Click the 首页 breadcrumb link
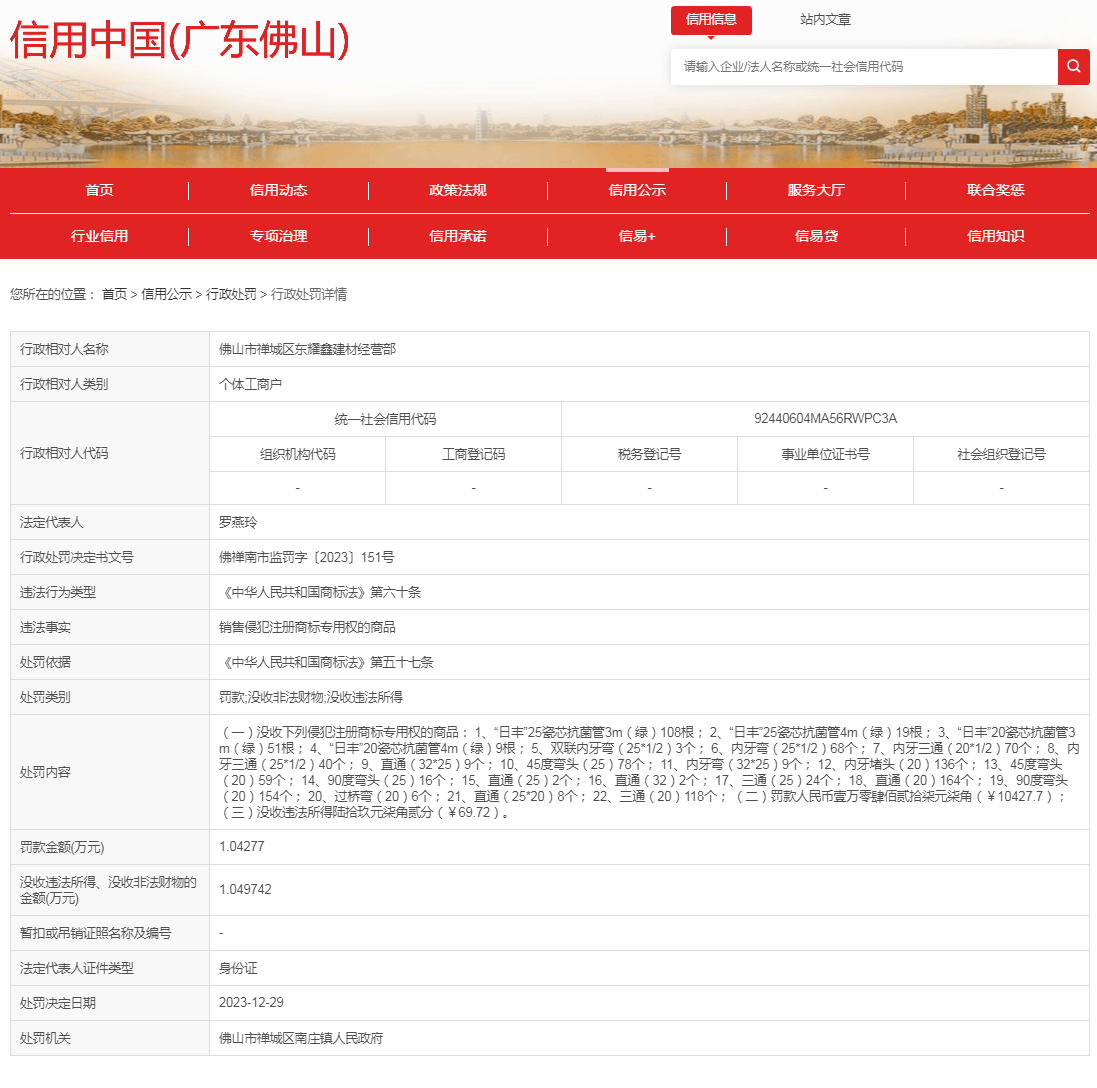 point(114,294)
